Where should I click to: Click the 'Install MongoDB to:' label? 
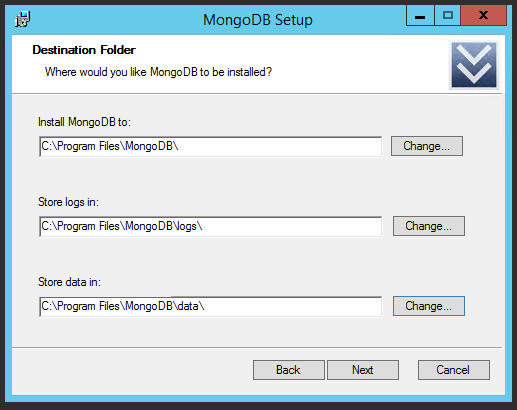tap(84, 122)
